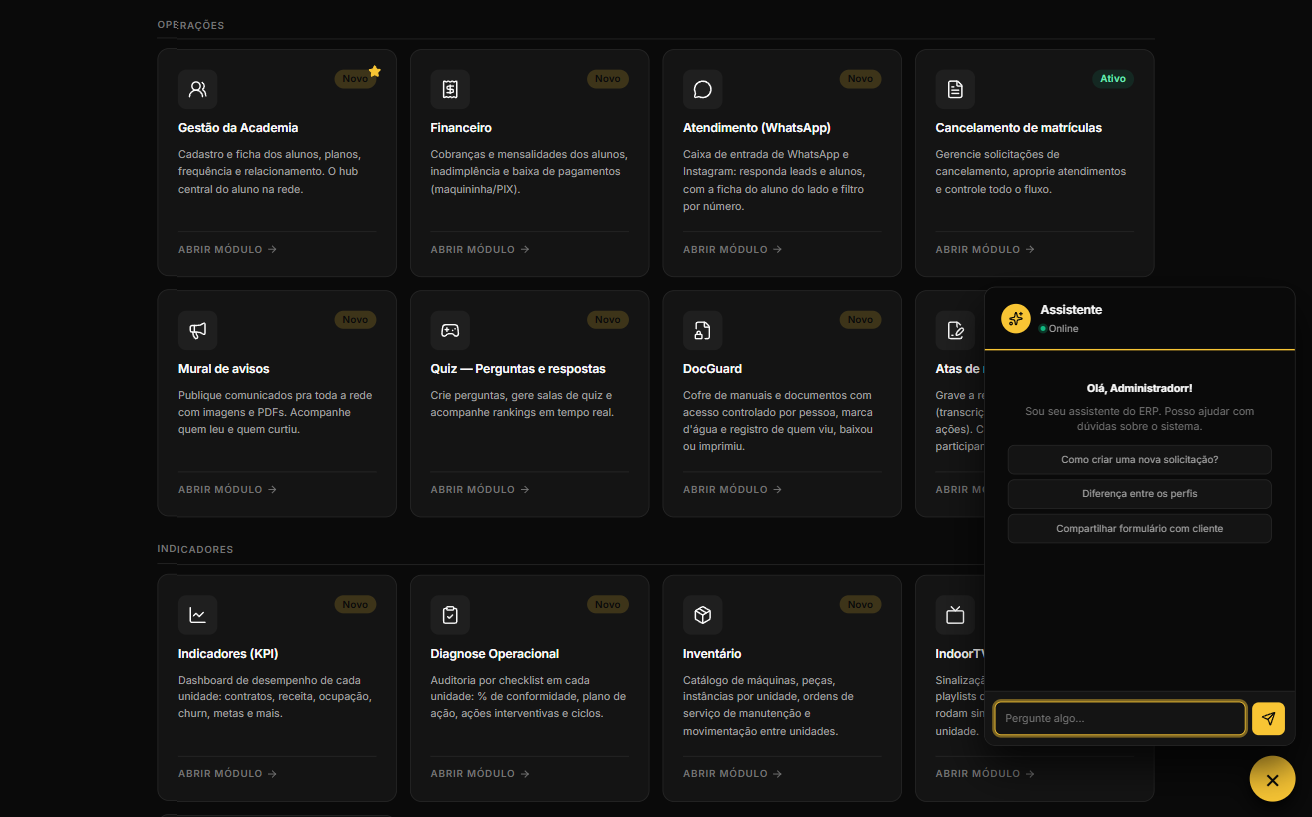
Task: Click the 'Inventário' card title
Action: click(712, 654)
